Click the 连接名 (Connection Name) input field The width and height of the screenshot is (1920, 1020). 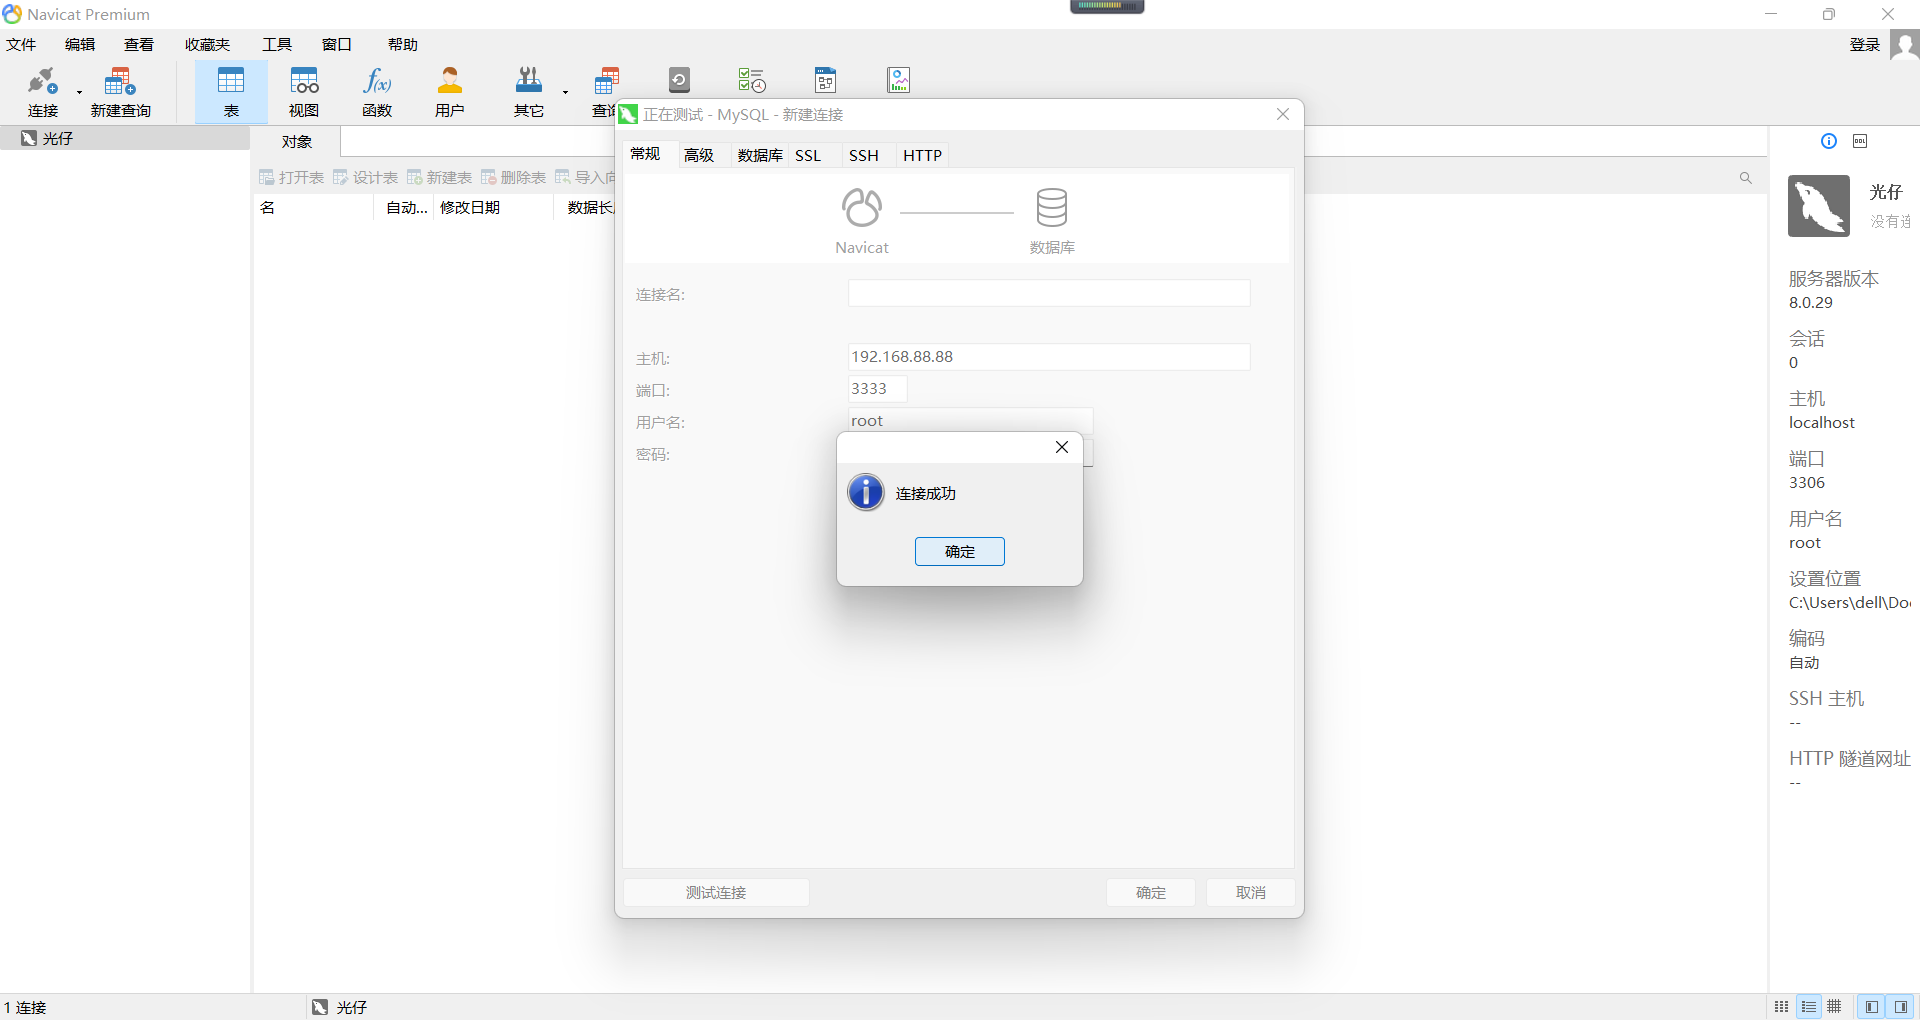pyautogui.click(x=1049, y=293)
